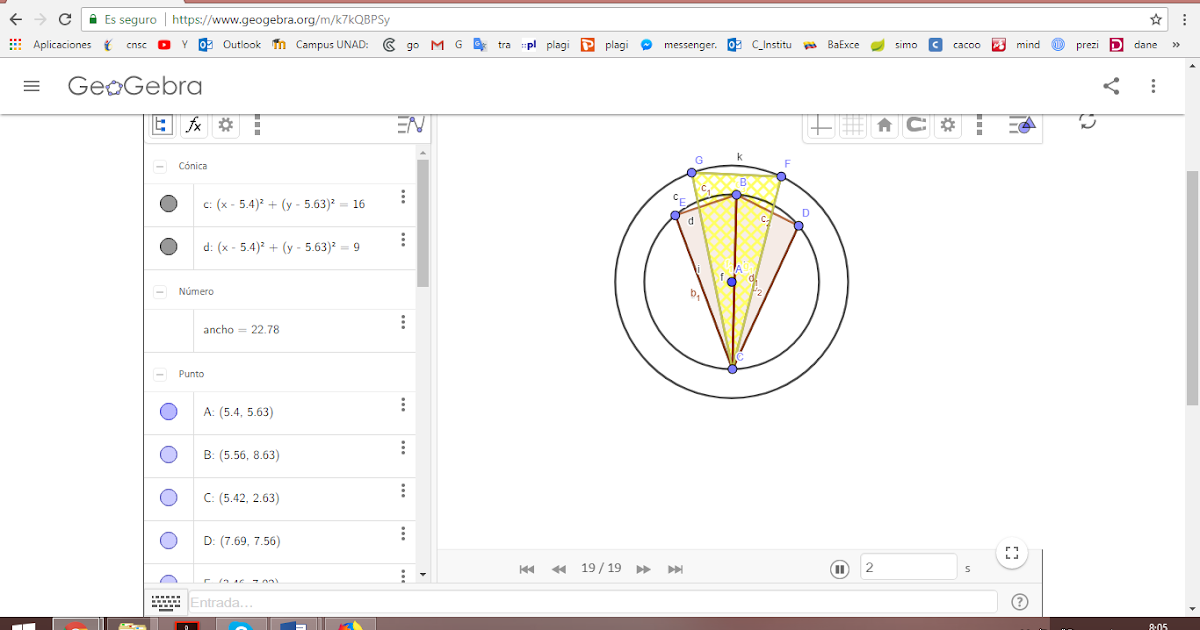Show point A using its visibility toggle
1200x630 pixels.
168,411
